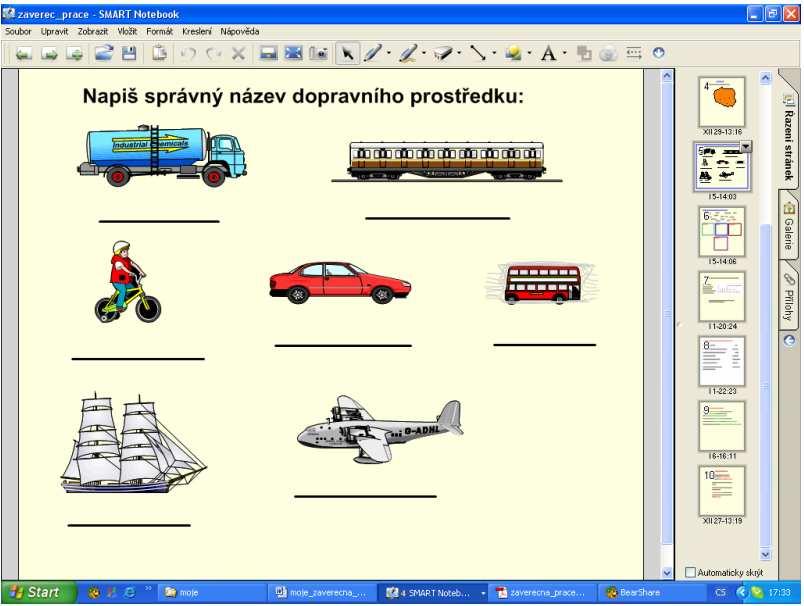804x606 pixels.
Task: Move sidebar with blue arrow button
Action: click(789, 340)
